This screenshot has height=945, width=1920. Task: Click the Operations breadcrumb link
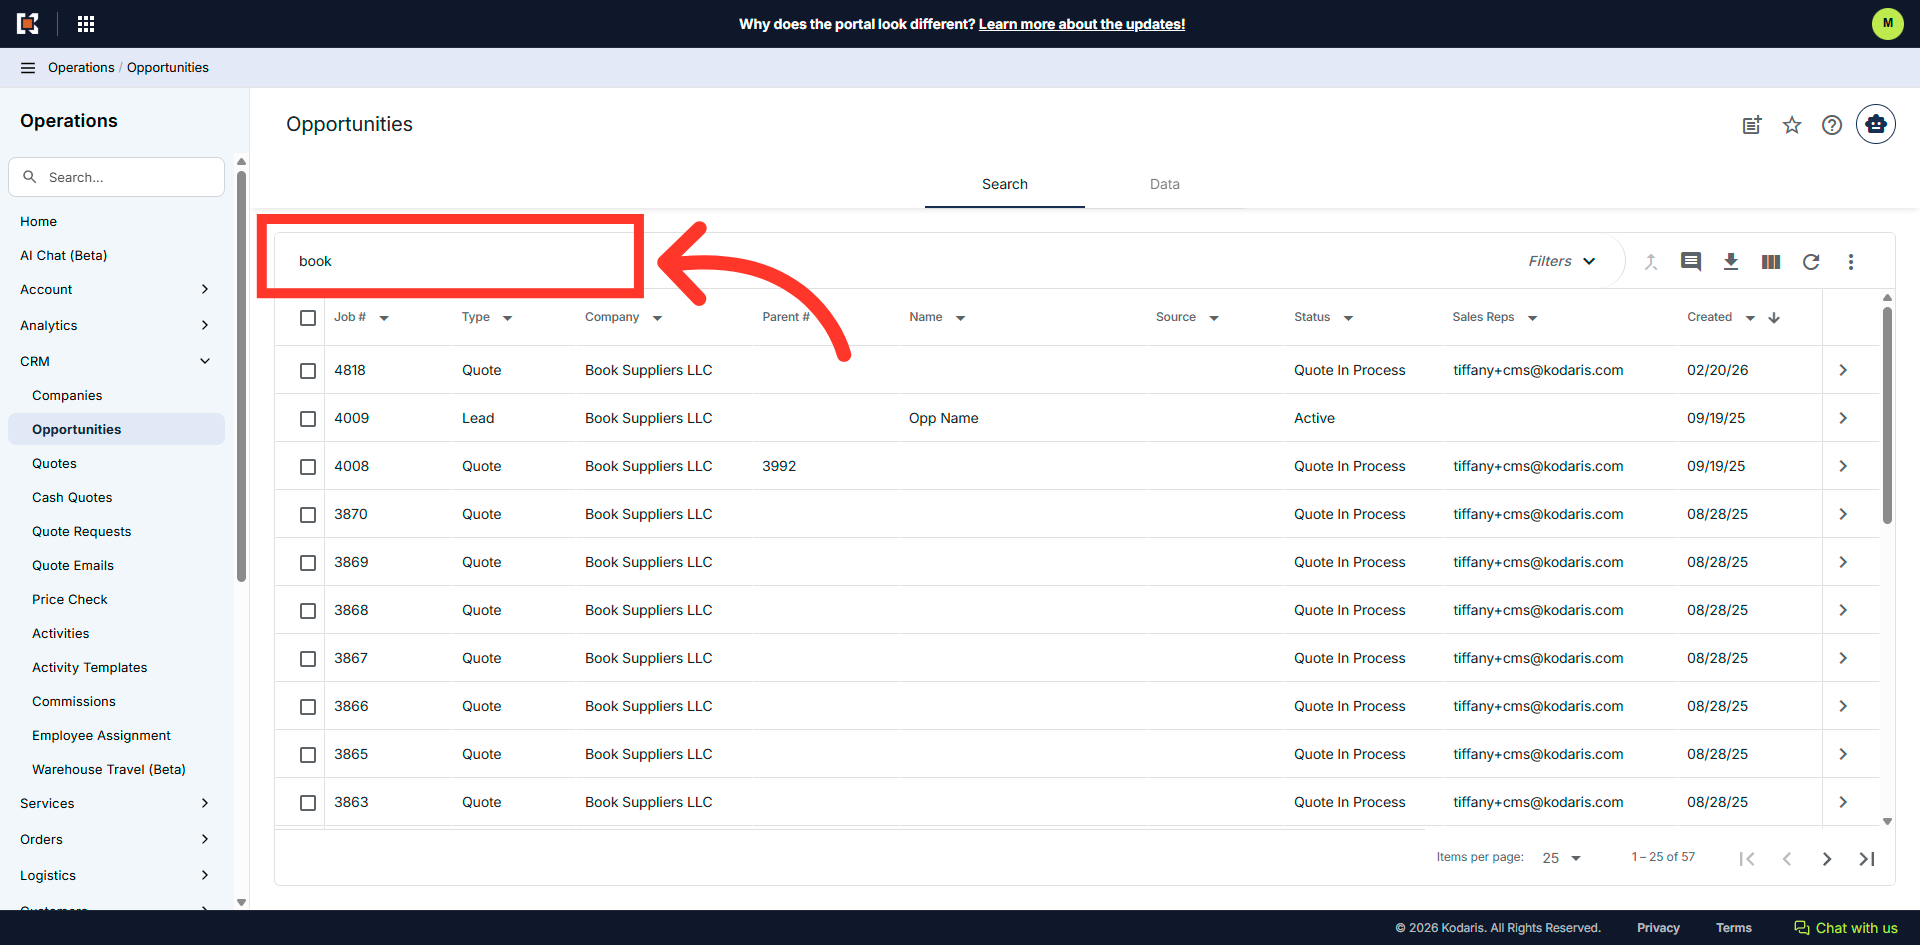(81, 68)
